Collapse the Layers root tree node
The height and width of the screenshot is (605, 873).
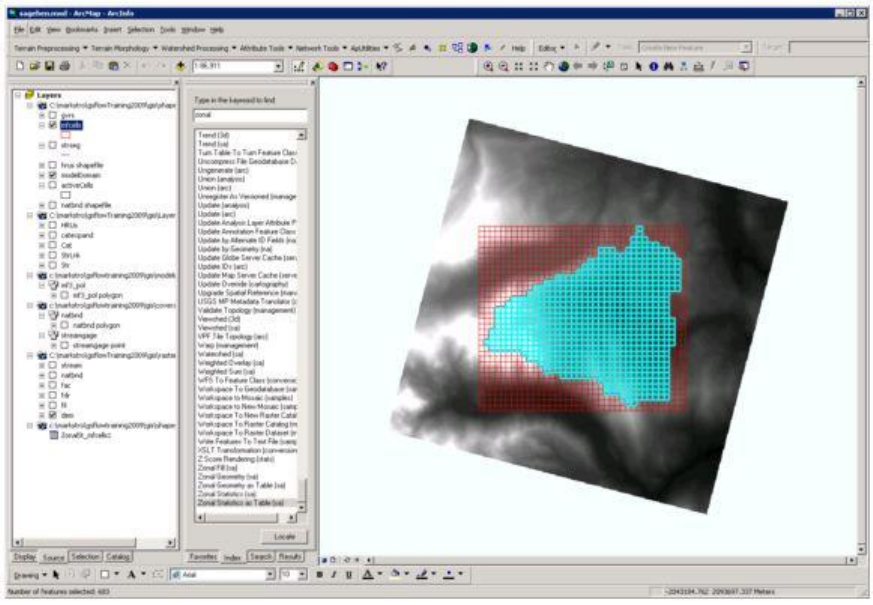point(18,95)
